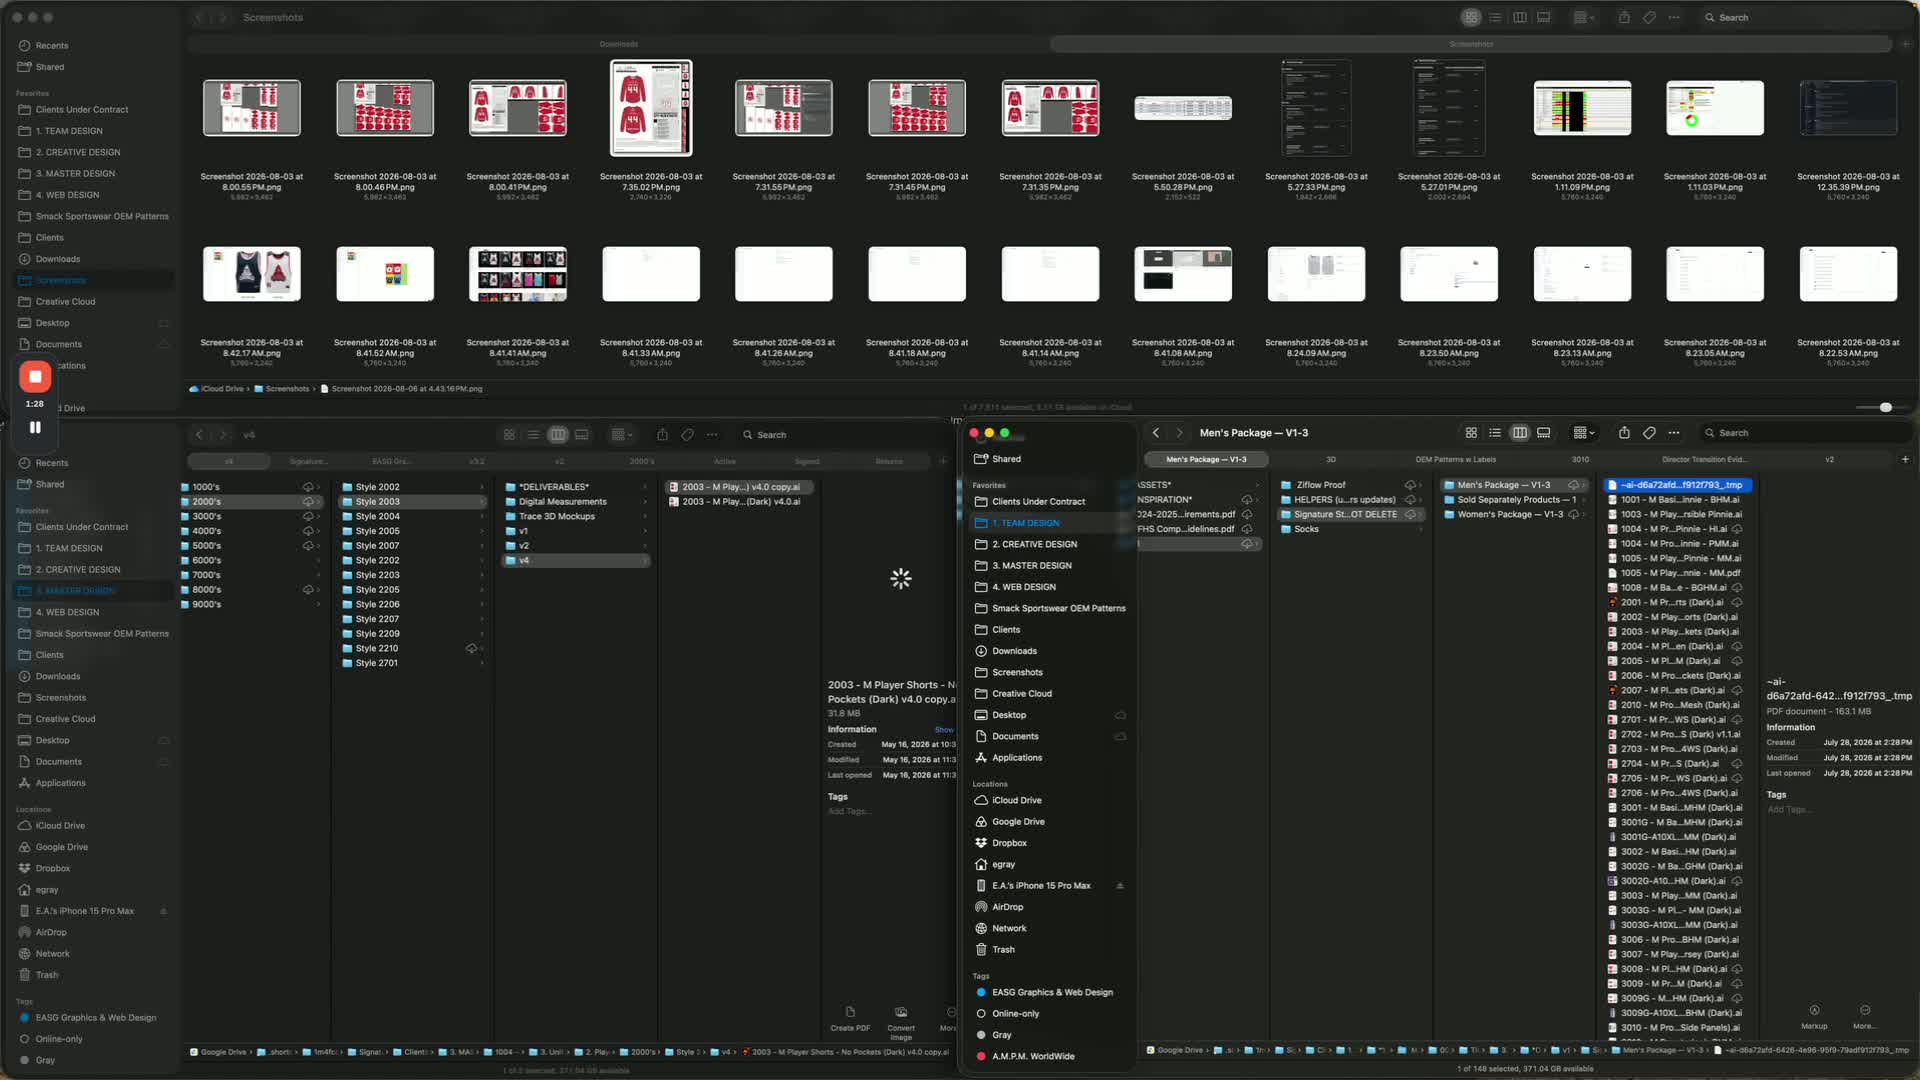Expand the 3000's folder
Image resolution: width=1920 pixels, height=1080 pixels.
pos(319,517)
